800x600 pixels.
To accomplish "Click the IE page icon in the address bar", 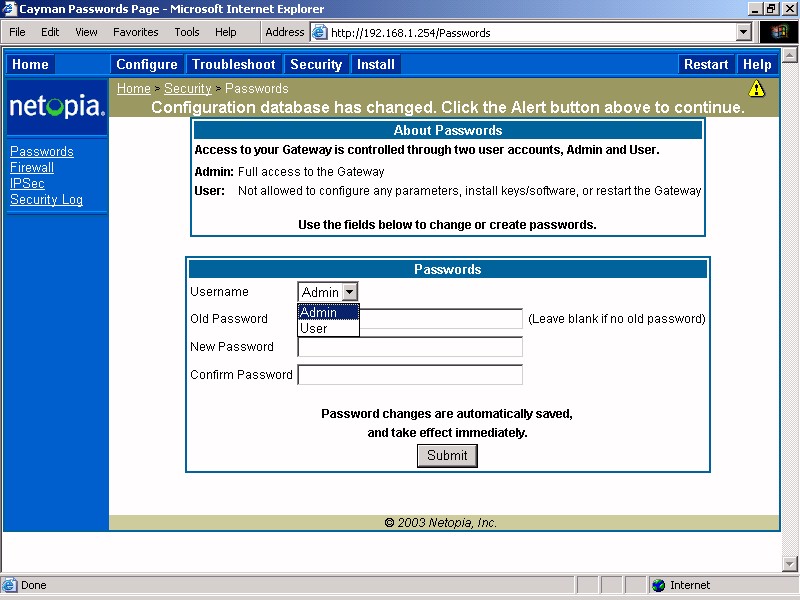I will (x=319, y=32).
